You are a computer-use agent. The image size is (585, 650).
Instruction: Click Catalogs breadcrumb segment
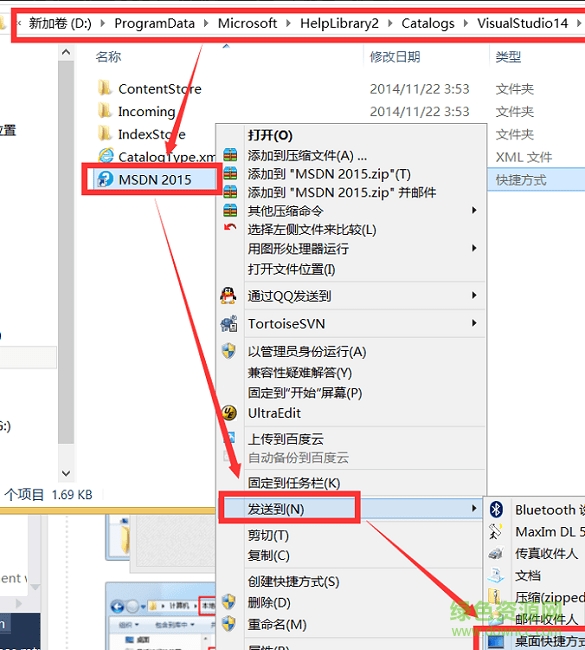click(428, 23)
